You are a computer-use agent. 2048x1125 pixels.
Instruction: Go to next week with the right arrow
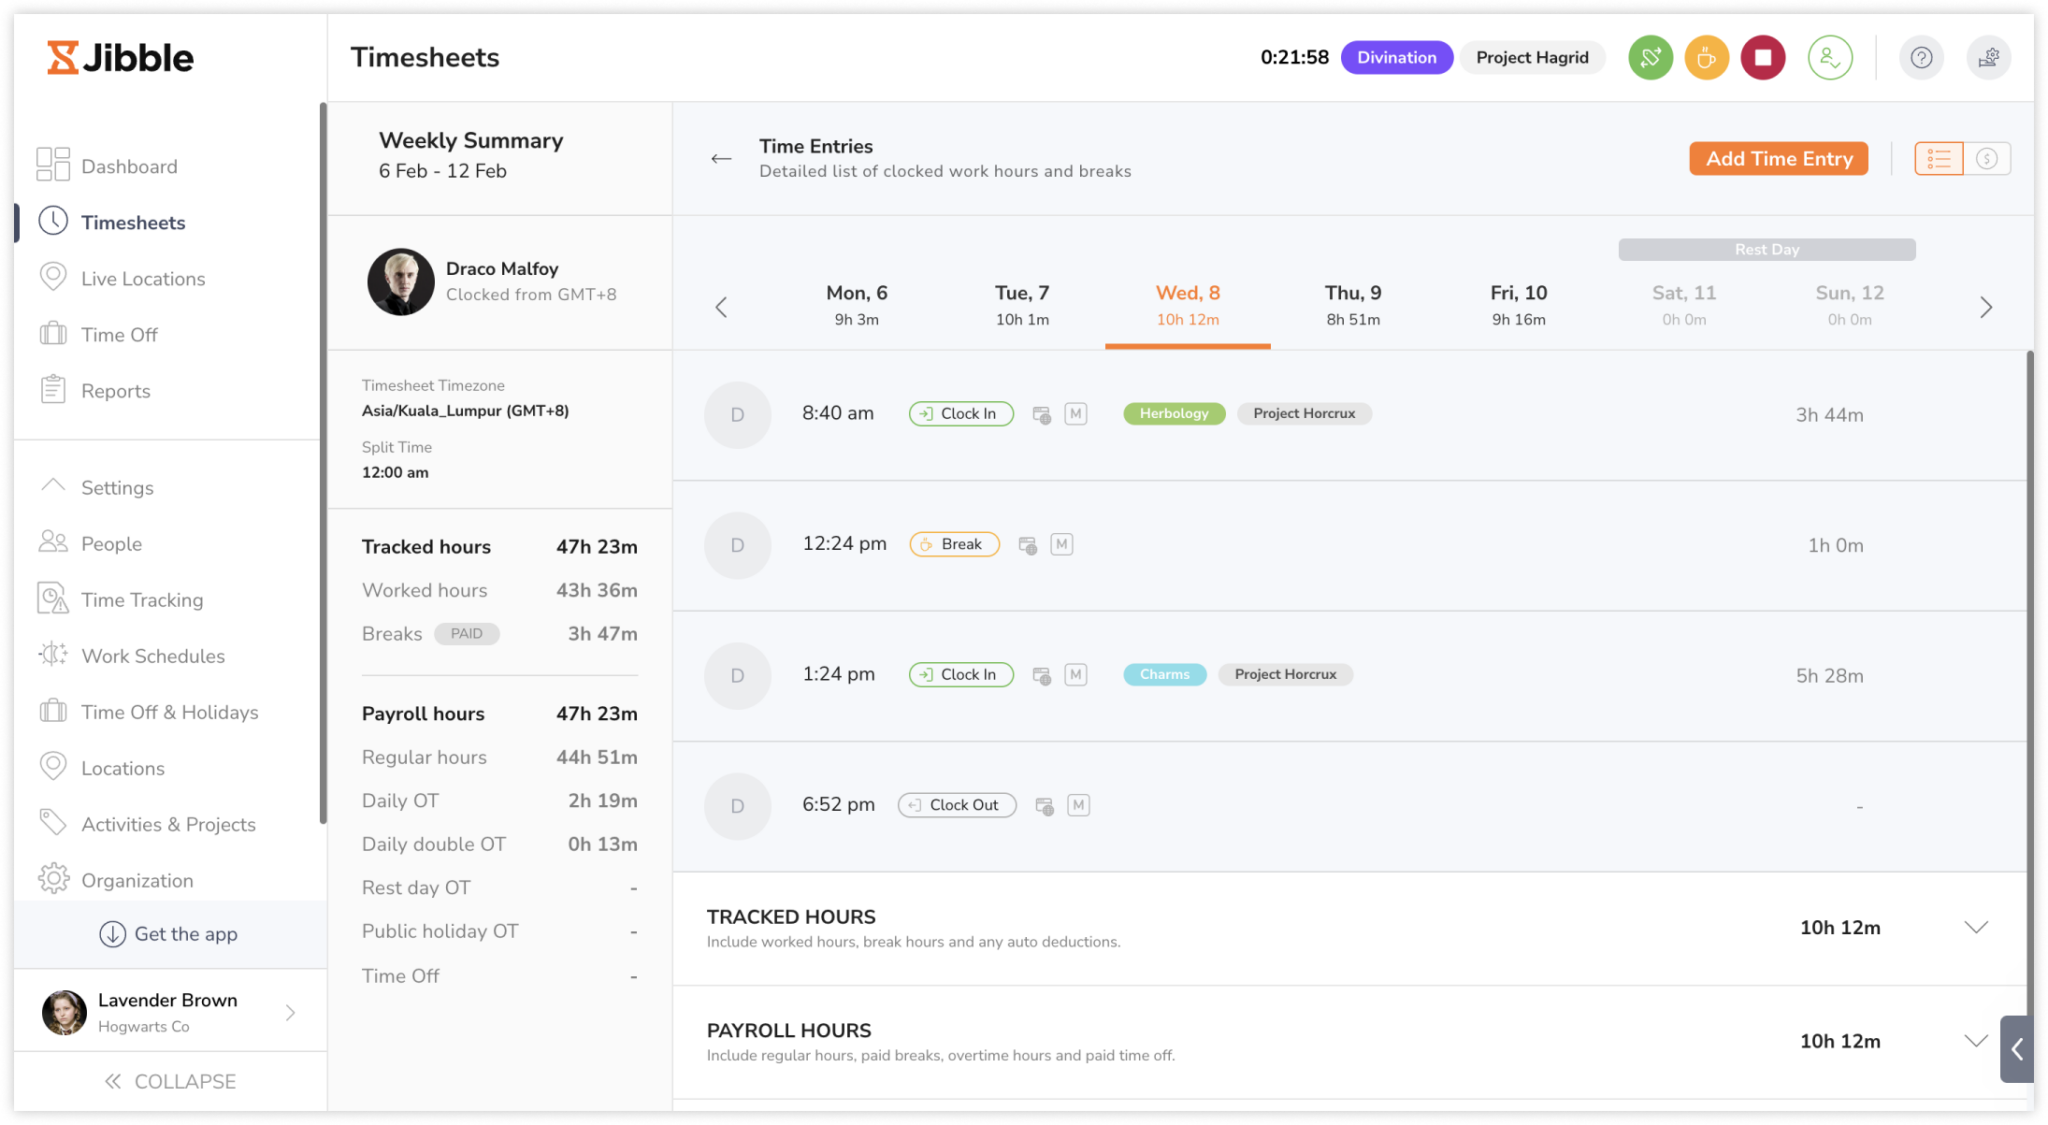pos(1986,308)
